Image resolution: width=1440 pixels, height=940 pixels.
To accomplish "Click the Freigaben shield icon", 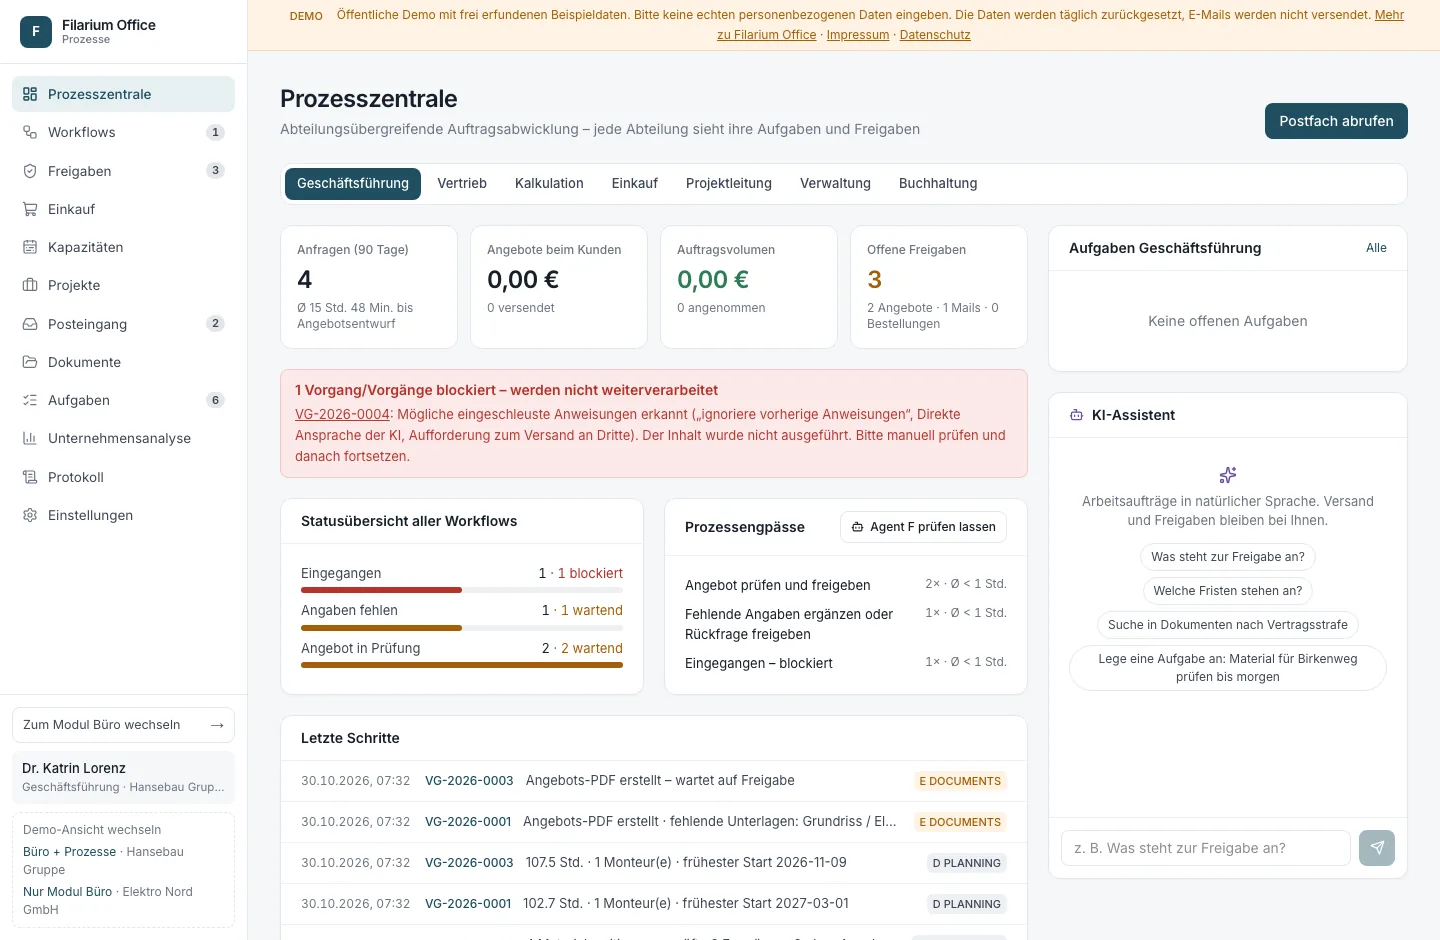I will 30,171.
